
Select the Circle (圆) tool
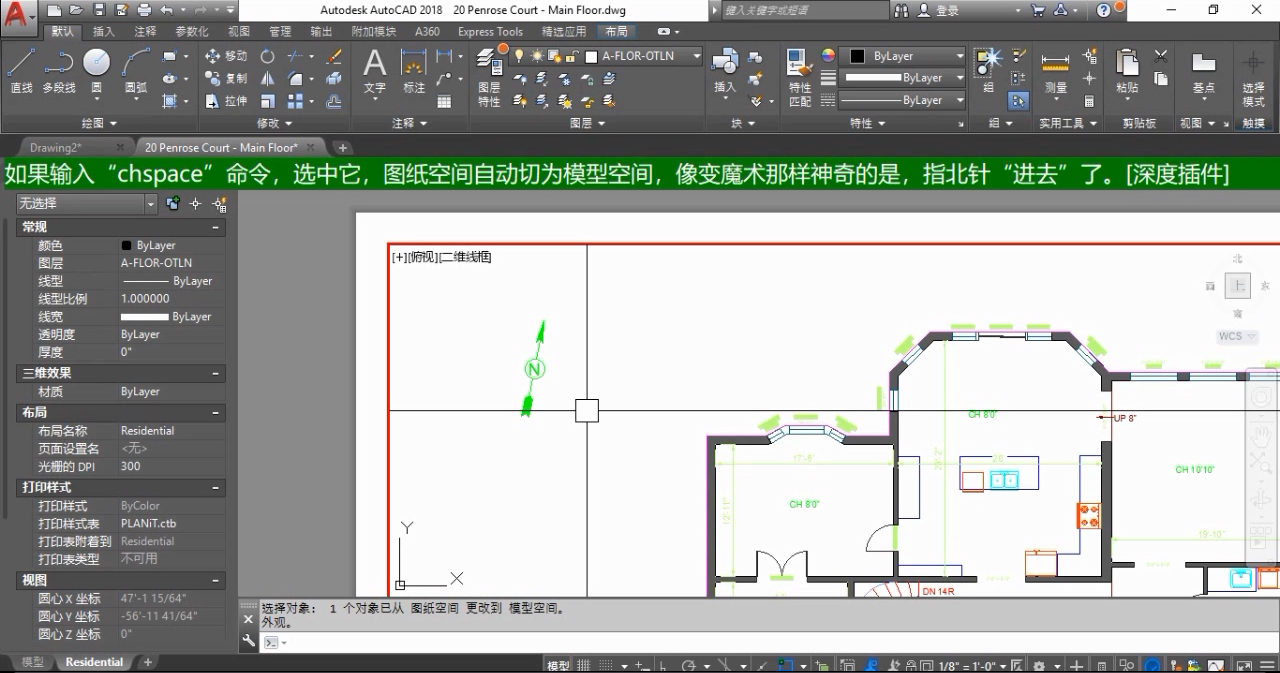pos(96,71)
